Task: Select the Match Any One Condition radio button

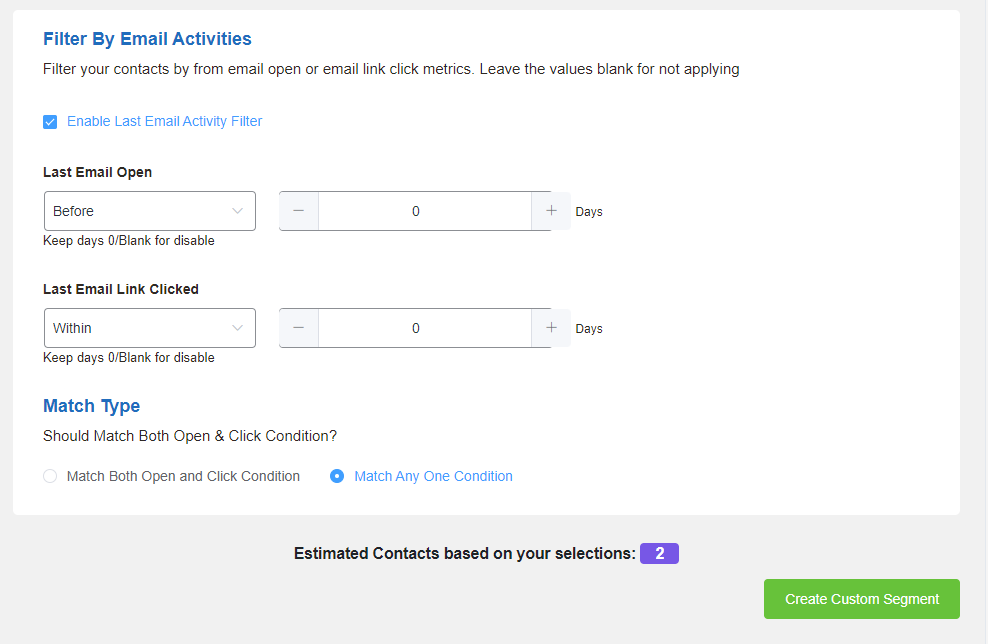Action: pyautogui.click(x=337, y=476)
